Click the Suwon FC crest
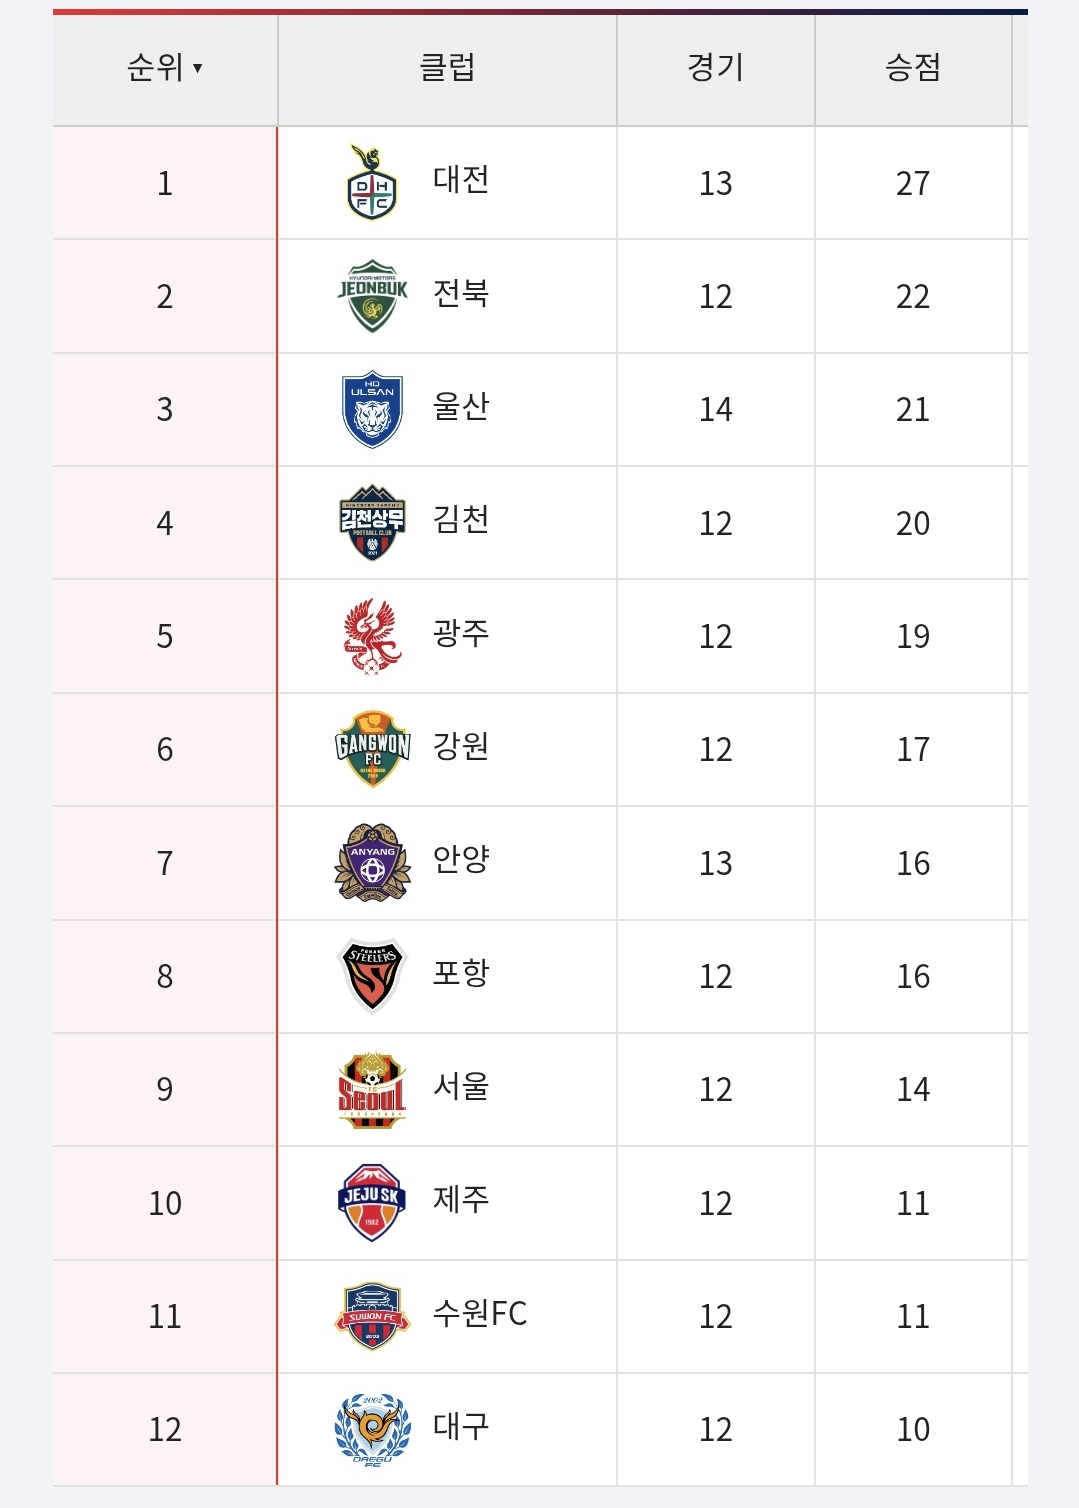 [372, 1316]
